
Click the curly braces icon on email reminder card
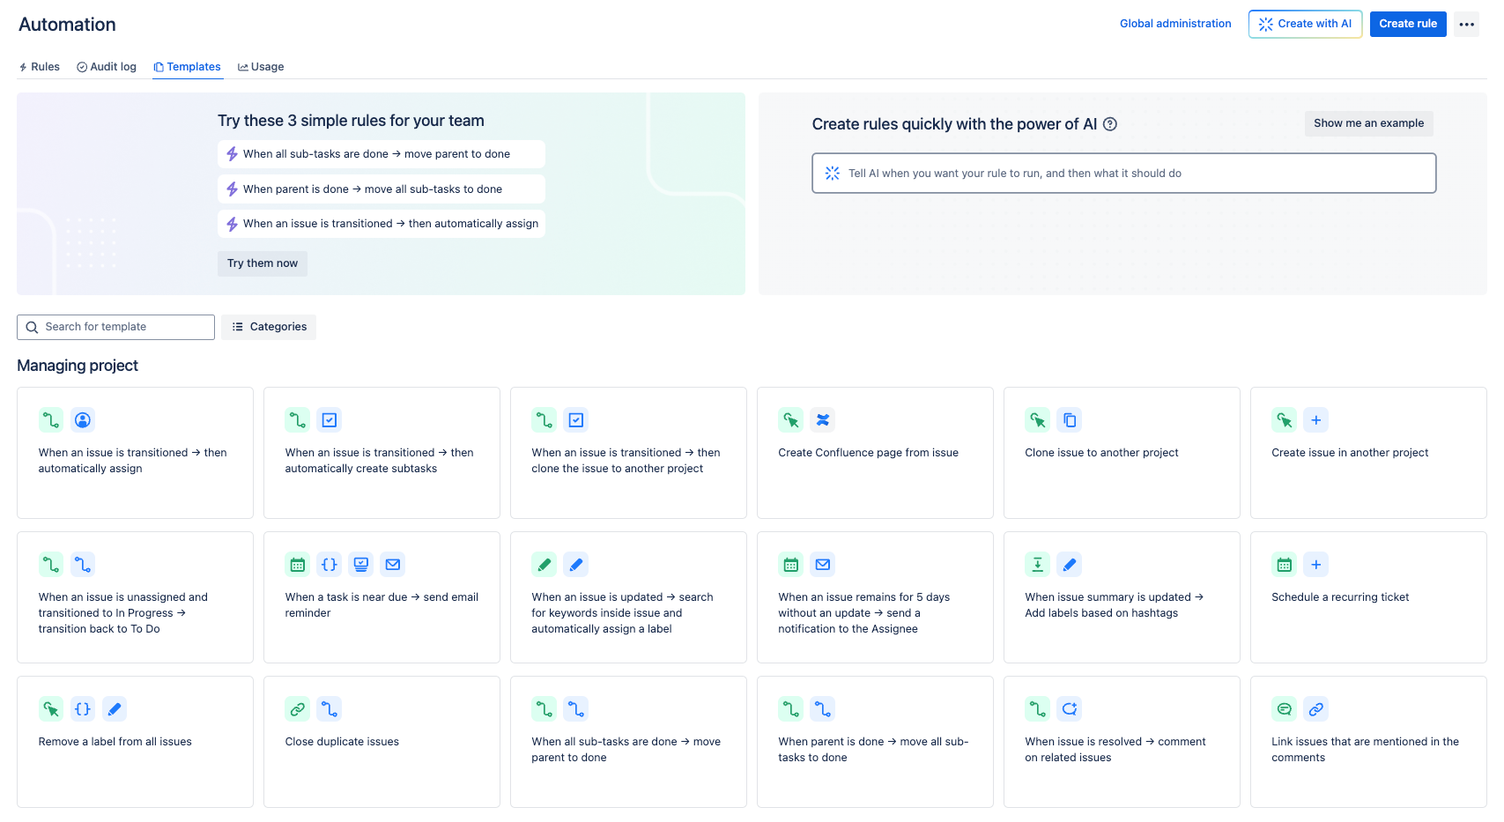point(329,564)
